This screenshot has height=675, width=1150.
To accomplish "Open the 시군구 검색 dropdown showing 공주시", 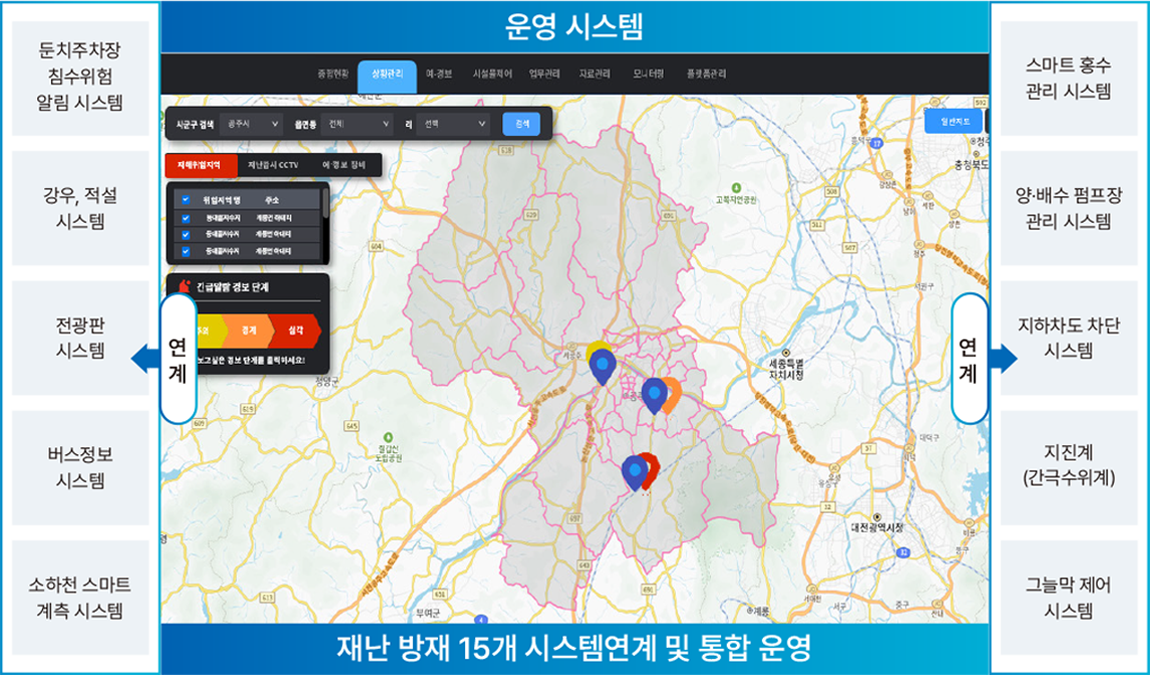I will (251, 124).
